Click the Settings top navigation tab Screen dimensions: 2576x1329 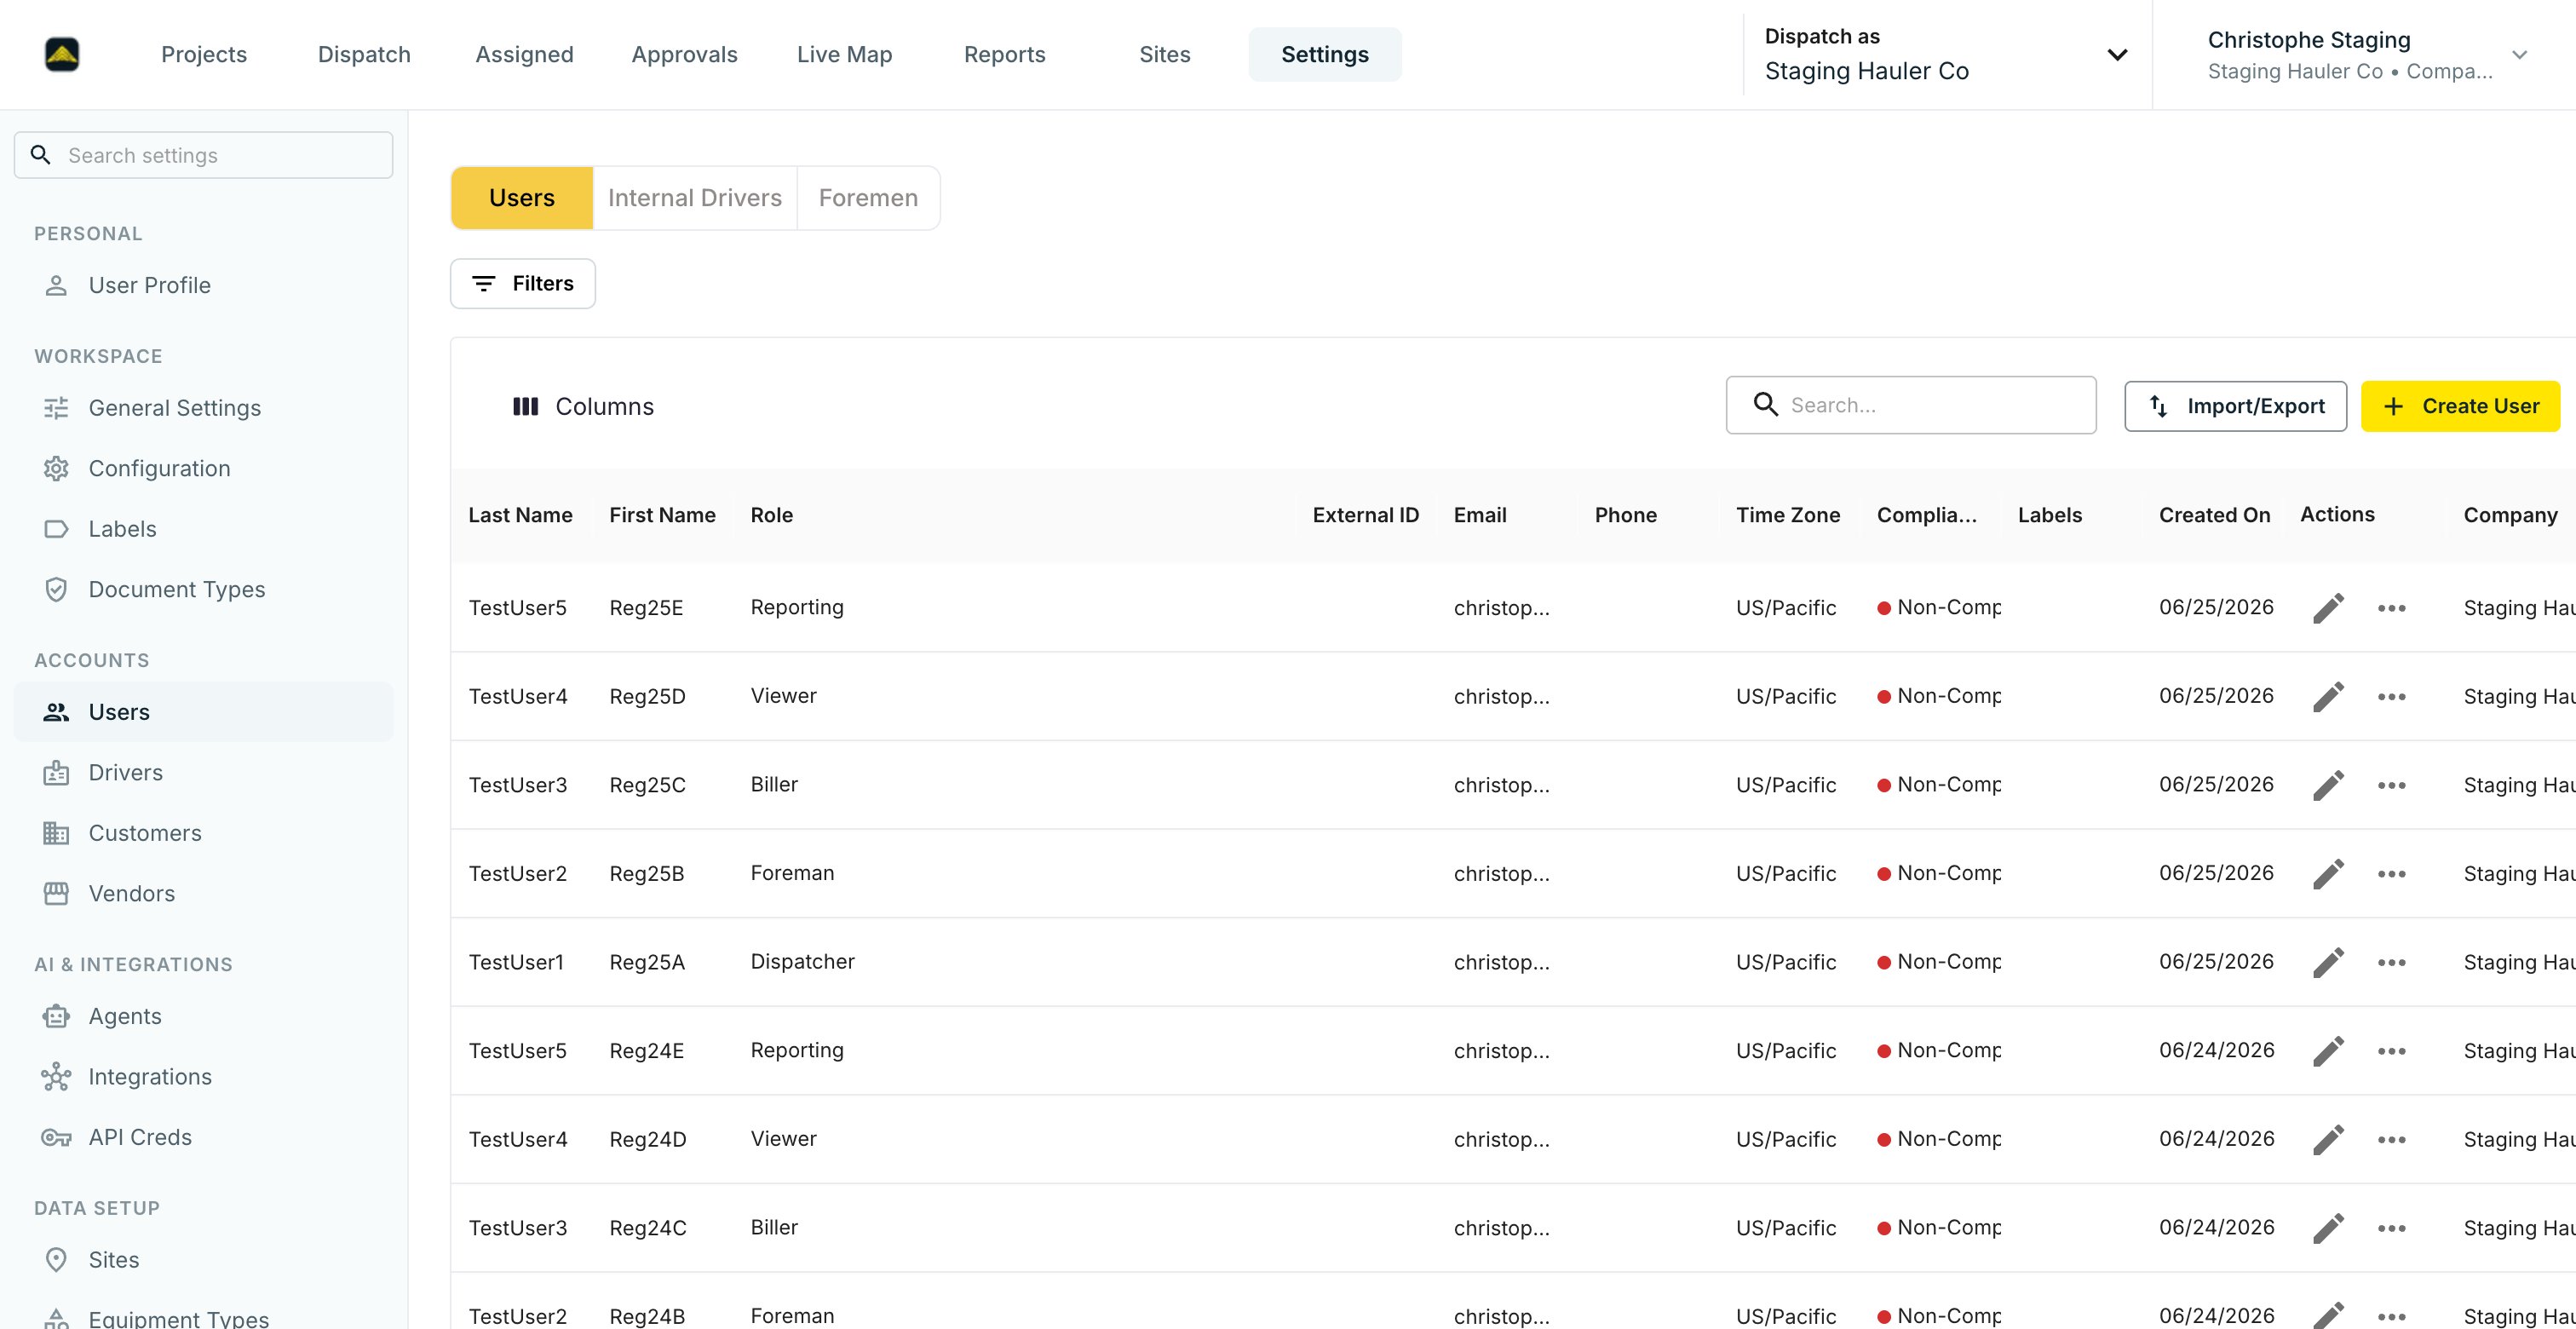(x=1324, y=54)
